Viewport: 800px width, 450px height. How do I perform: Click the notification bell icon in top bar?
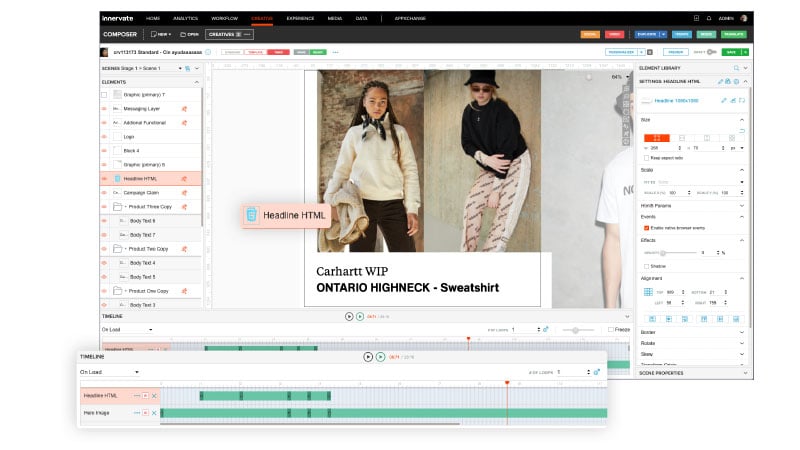click(x=709, y=18)
